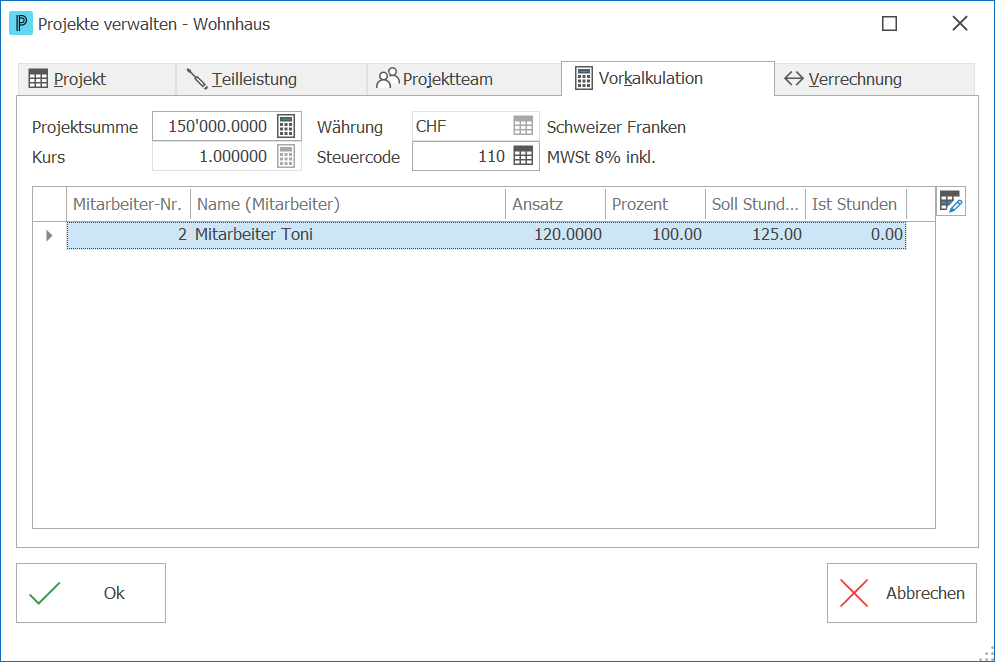This screenshot has width=995, height=662.
Task: Click the app logo in title bar
Action: click(x=21, y=23)
